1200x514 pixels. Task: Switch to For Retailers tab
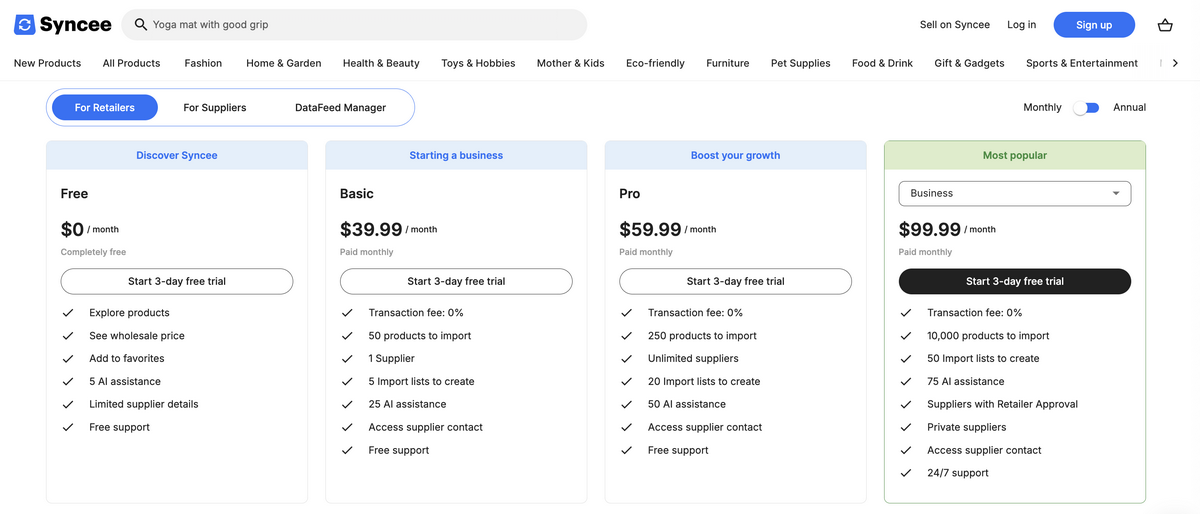click(x=105, y=108)
